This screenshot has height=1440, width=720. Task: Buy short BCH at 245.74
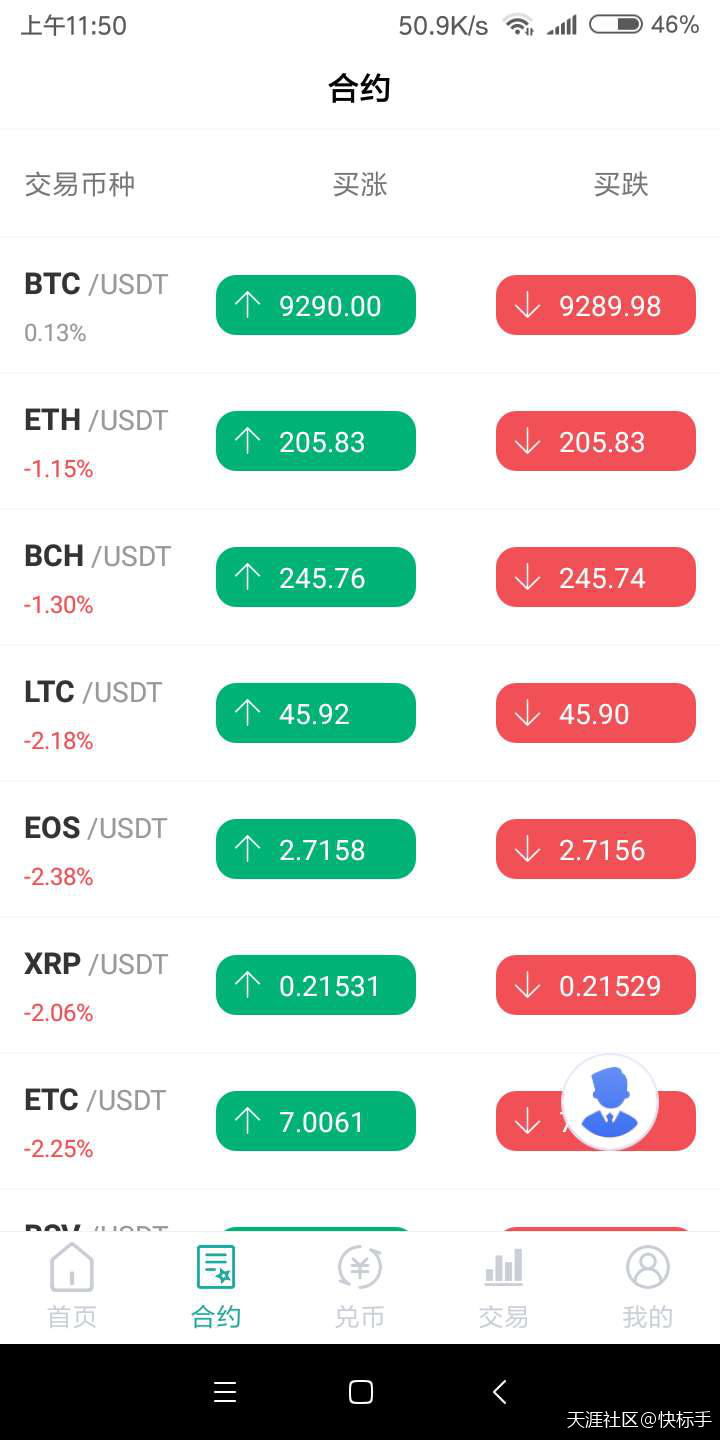[x=596, y=577]
